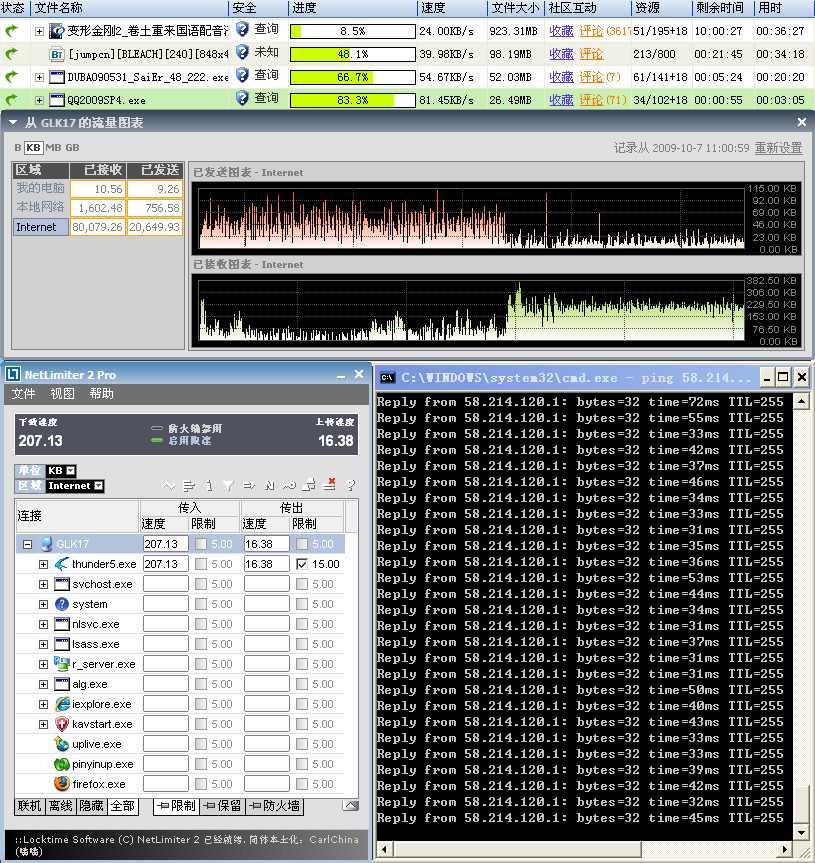Click security shield icon for QQ2009SP4.exe
The width and height of the screenshot is (815, 863).
241,99
